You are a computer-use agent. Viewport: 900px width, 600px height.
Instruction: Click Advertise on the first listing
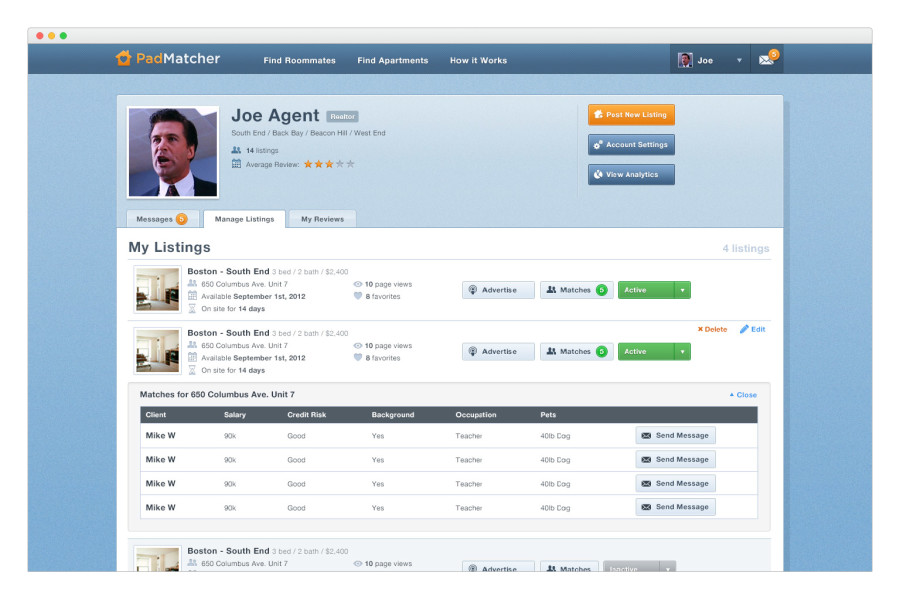(x=498, y=290)
